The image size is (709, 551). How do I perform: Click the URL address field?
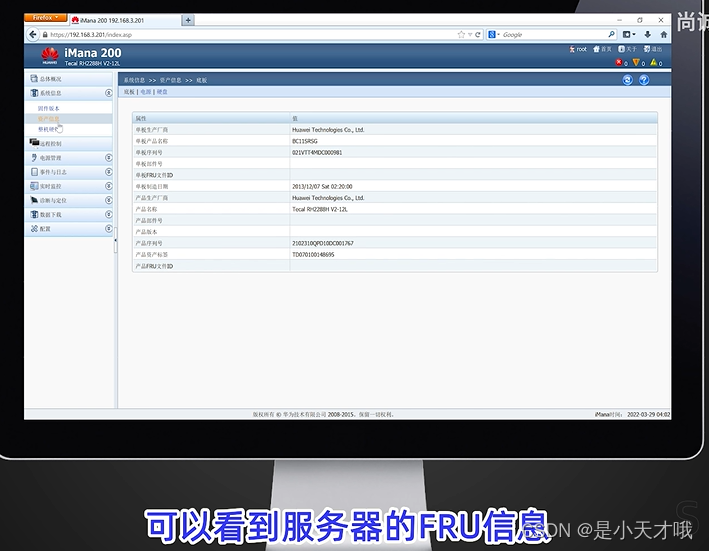(249, 34)
